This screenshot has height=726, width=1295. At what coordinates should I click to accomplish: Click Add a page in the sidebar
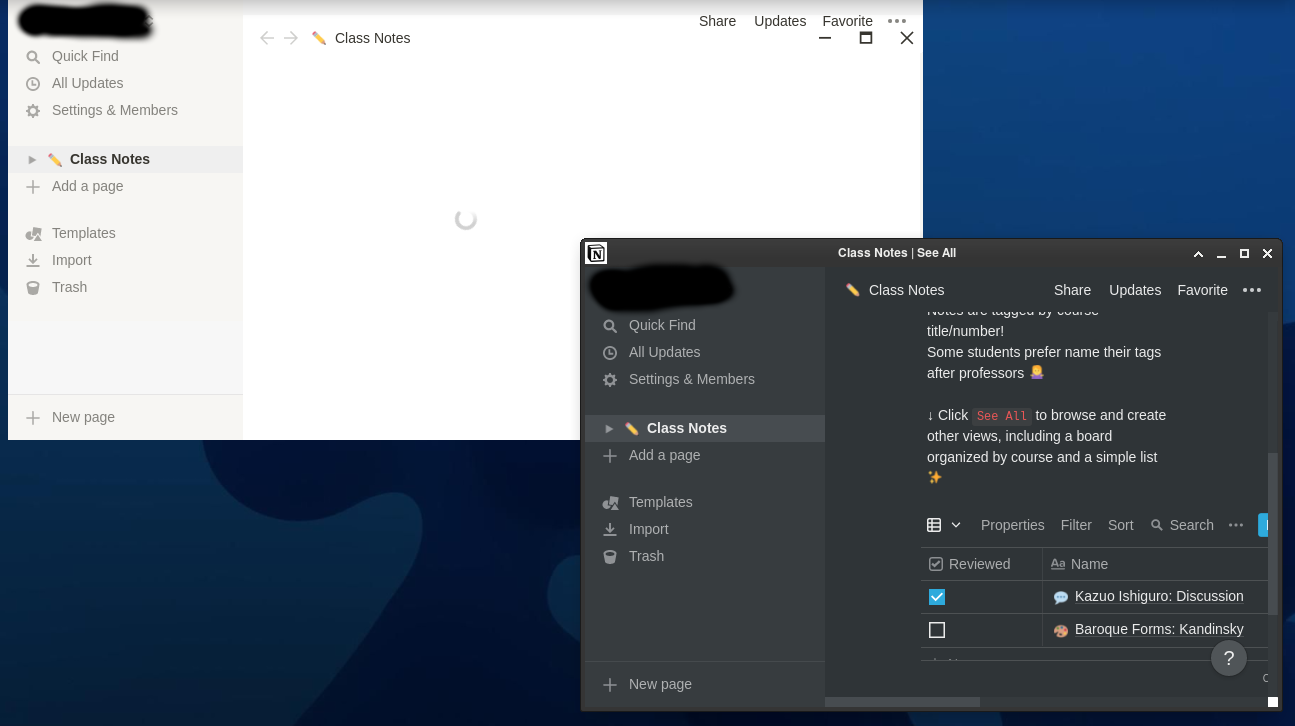(663, 455)
